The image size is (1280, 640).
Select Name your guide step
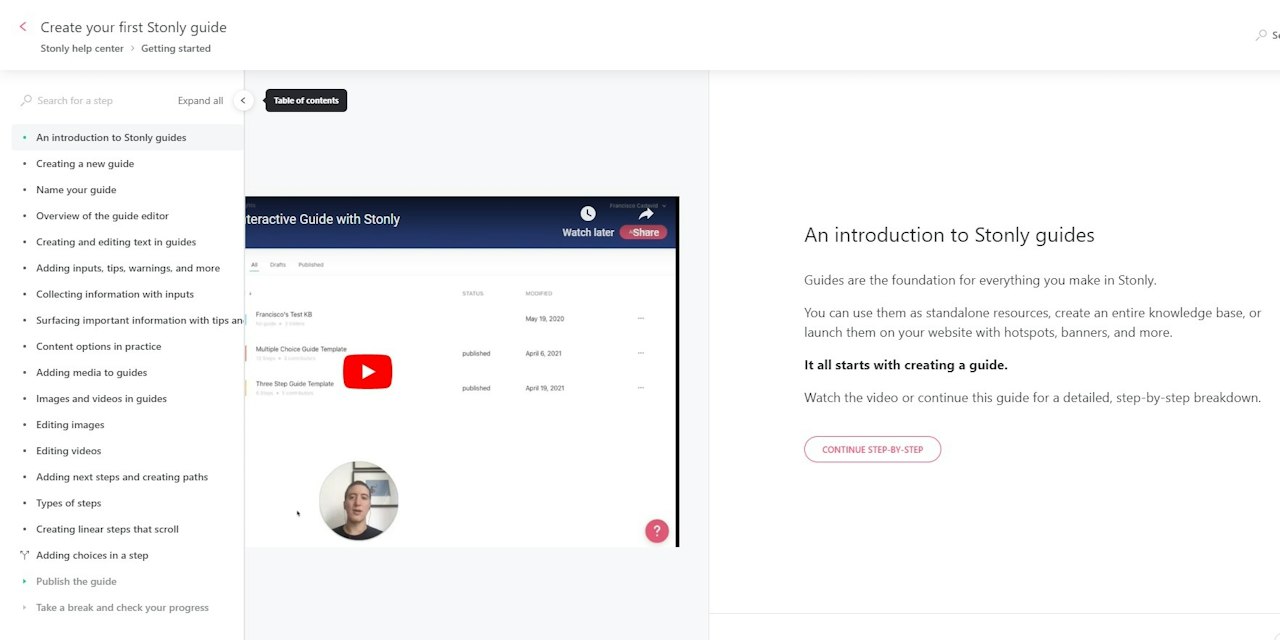(76, 189)
